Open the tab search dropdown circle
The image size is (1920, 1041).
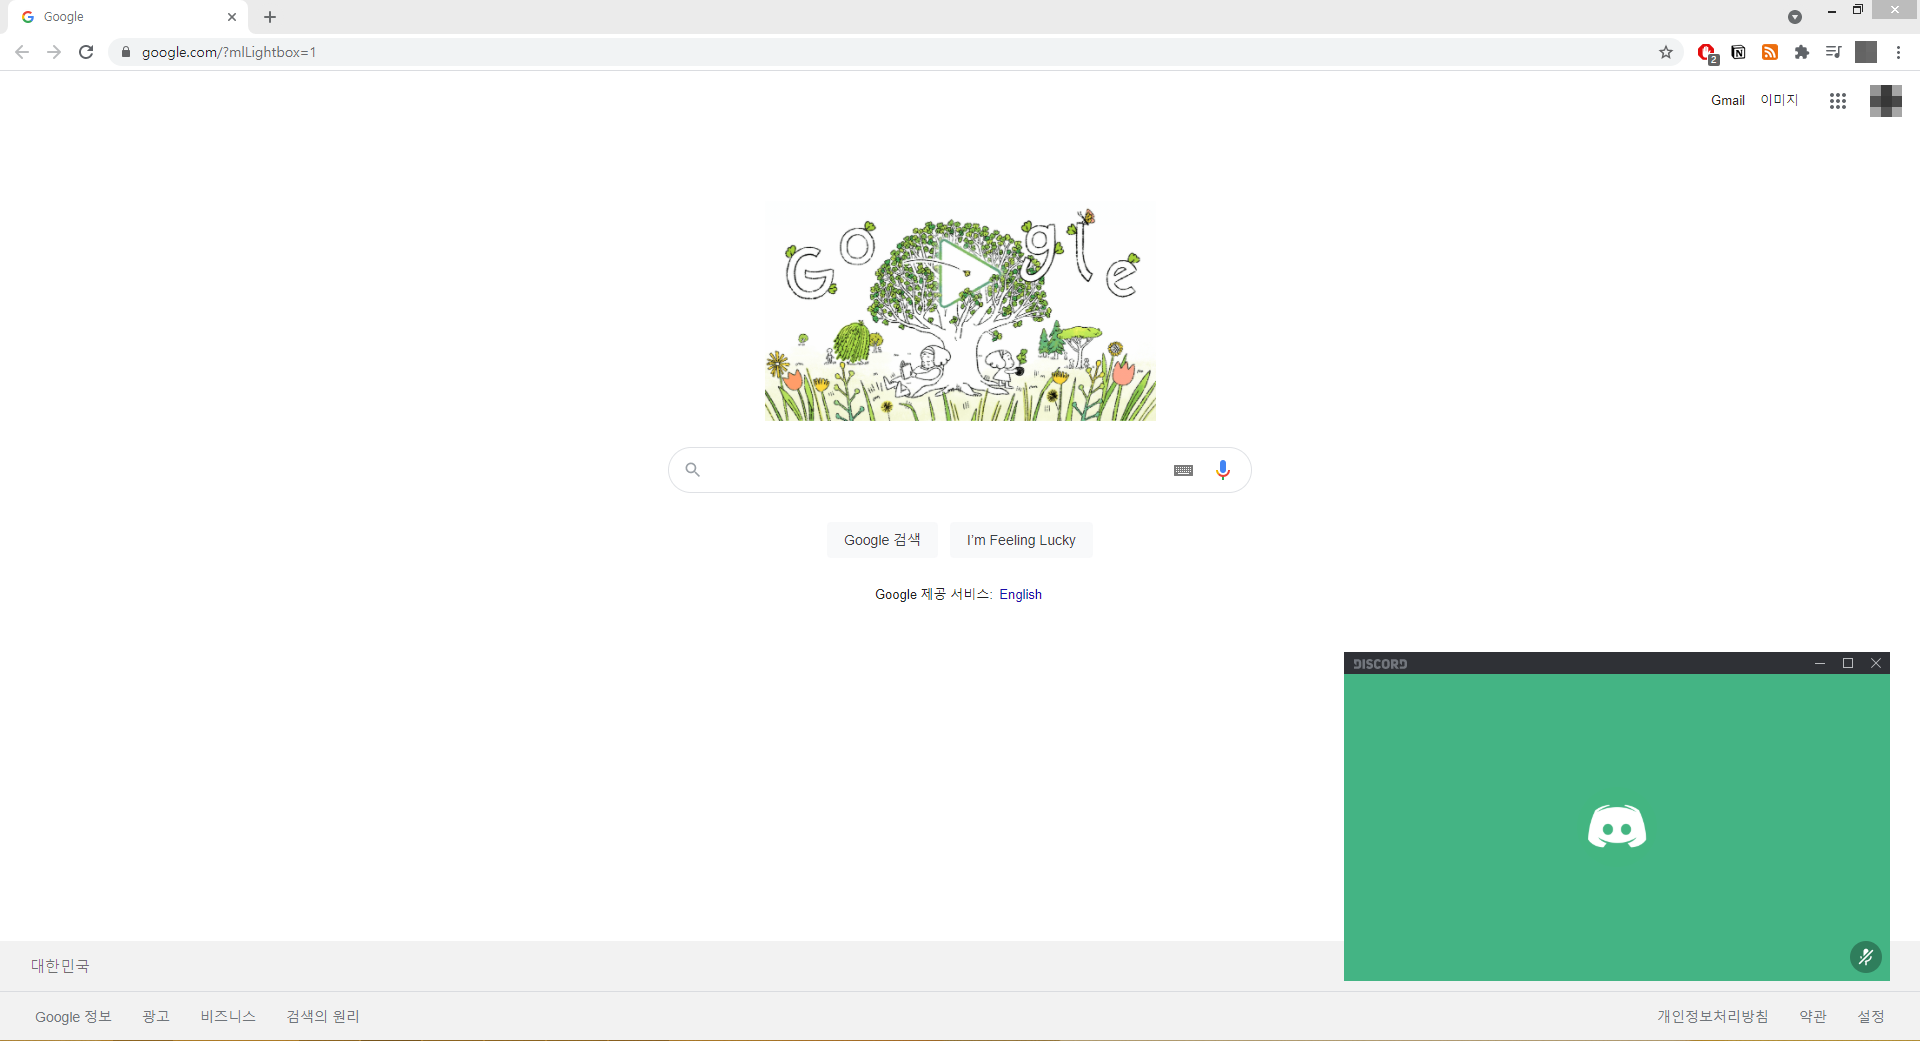coord(1795,17)
